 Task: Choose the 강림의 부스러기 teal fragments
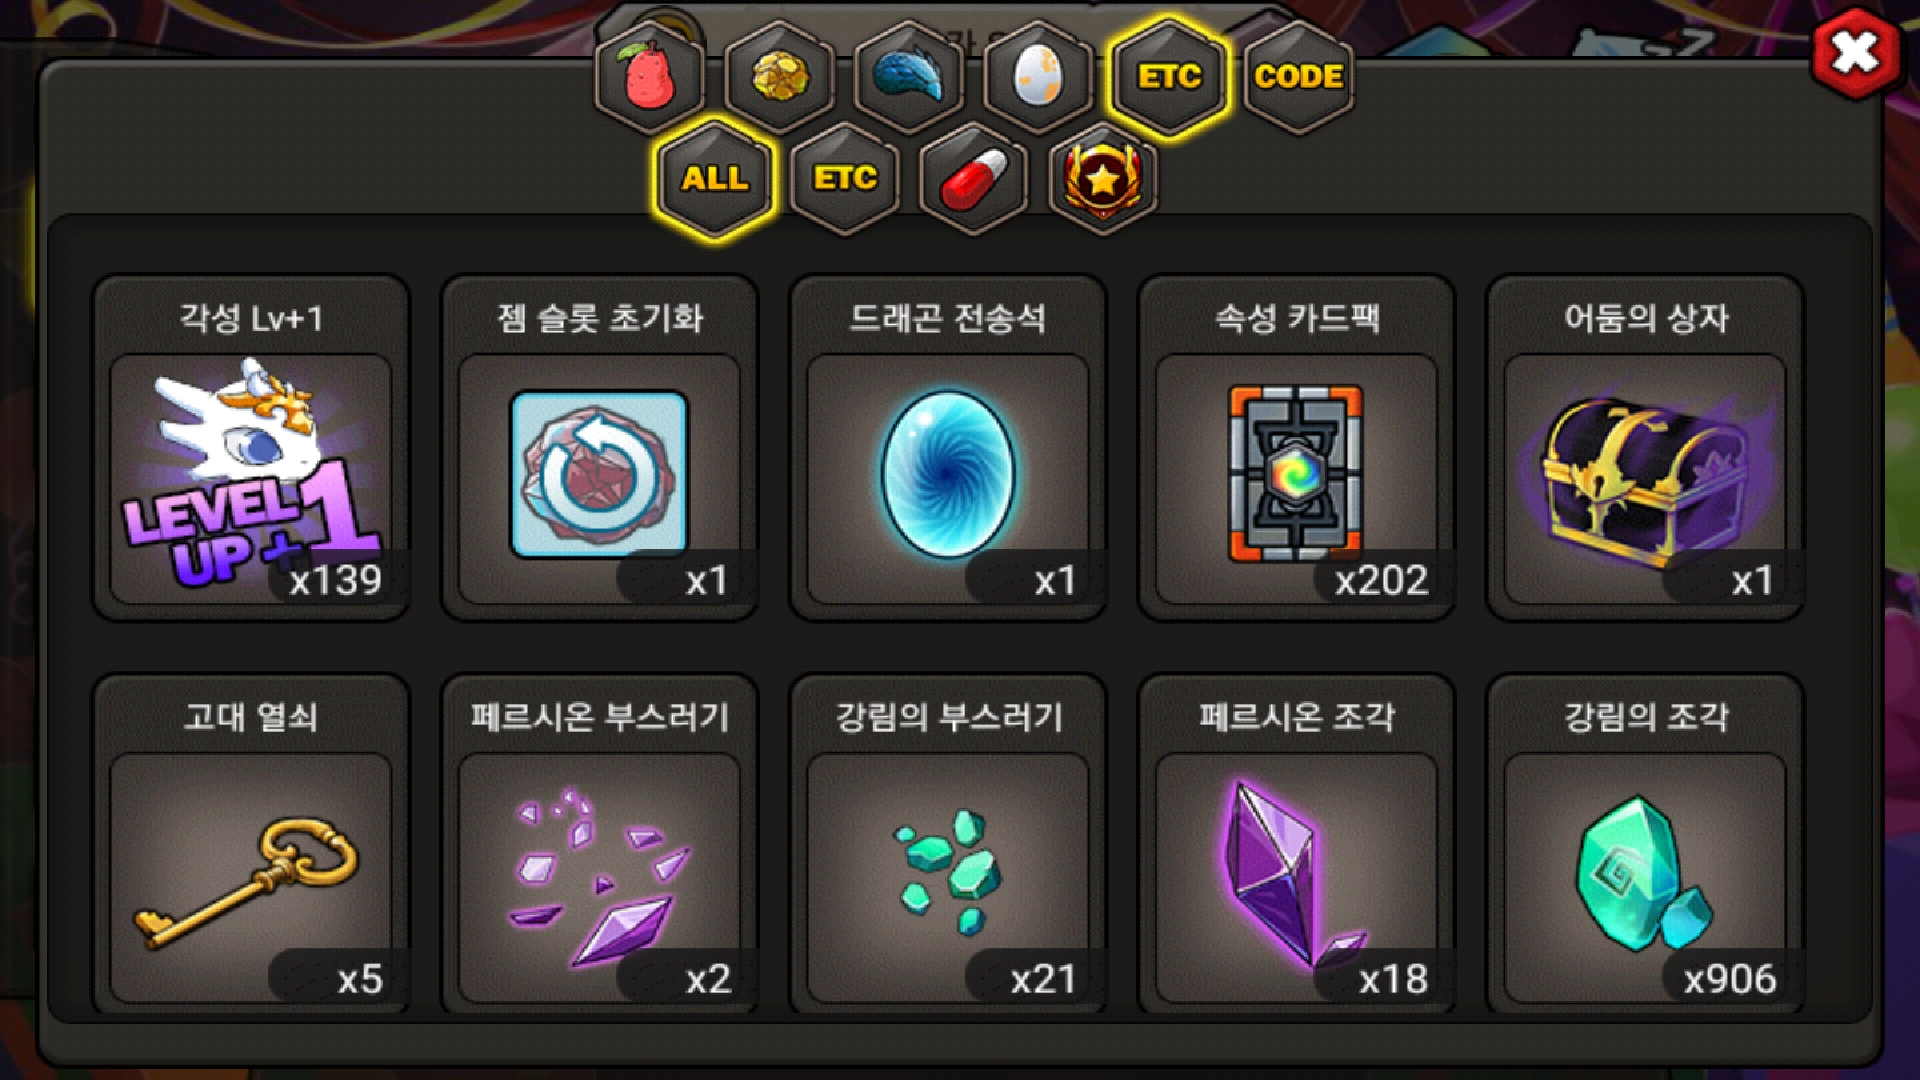[948, 846]
